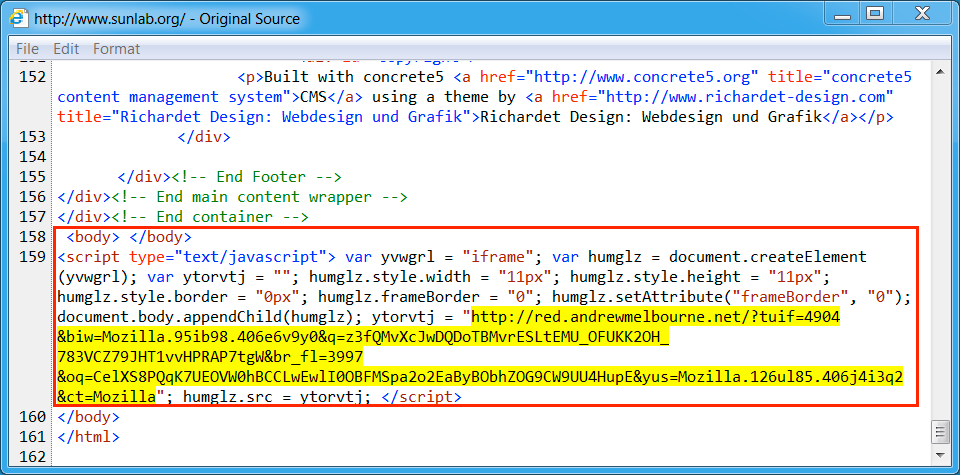Click "humglz.src = ytorvtj;" statement

tap(277, 397)
